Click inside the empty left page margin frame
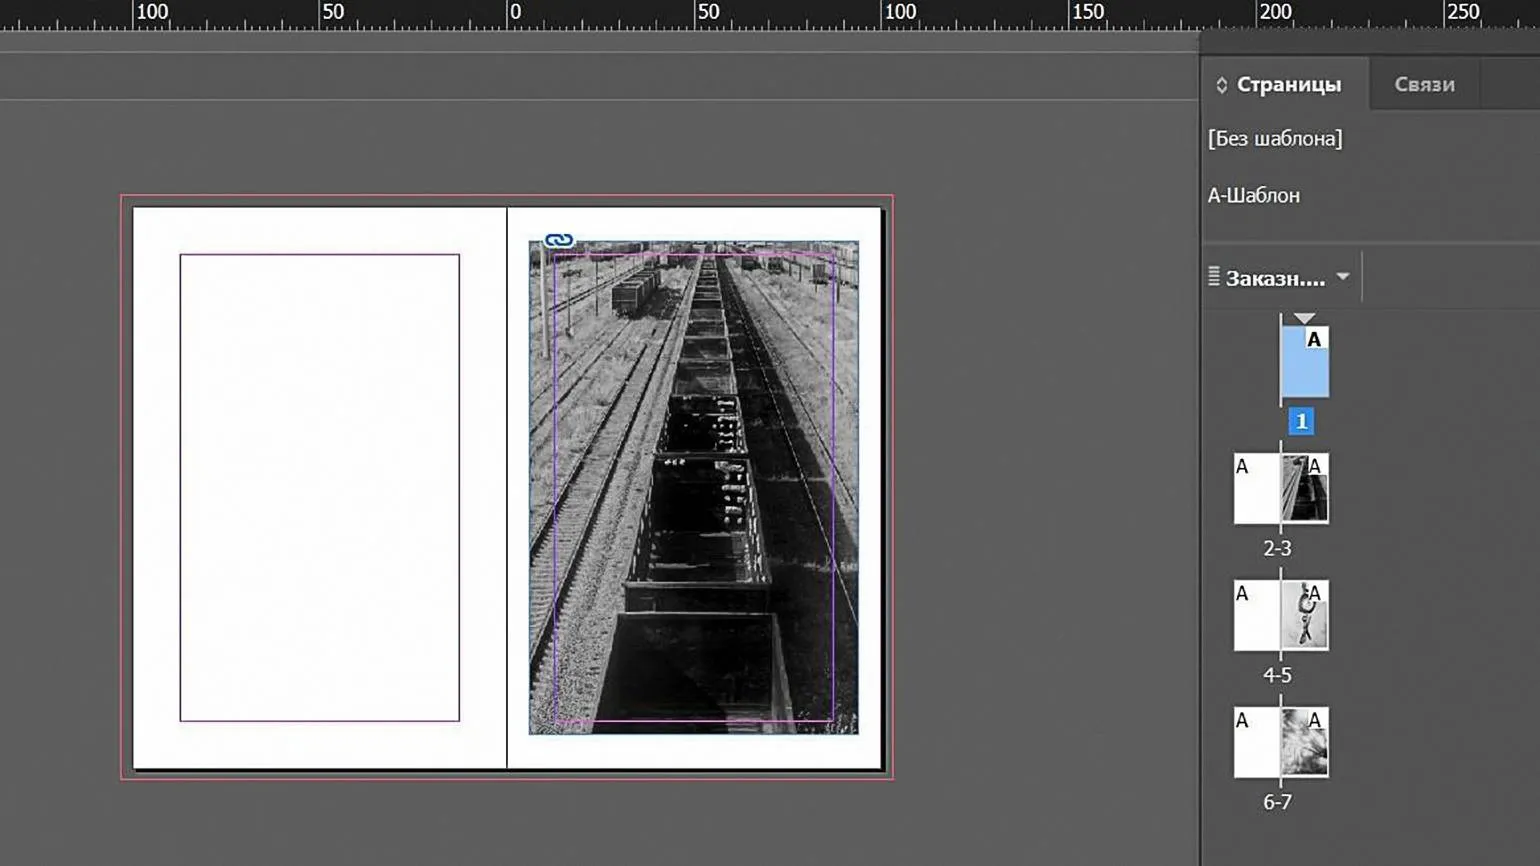This screenshot has width=1540, height=866. click(x=319, y=487)
